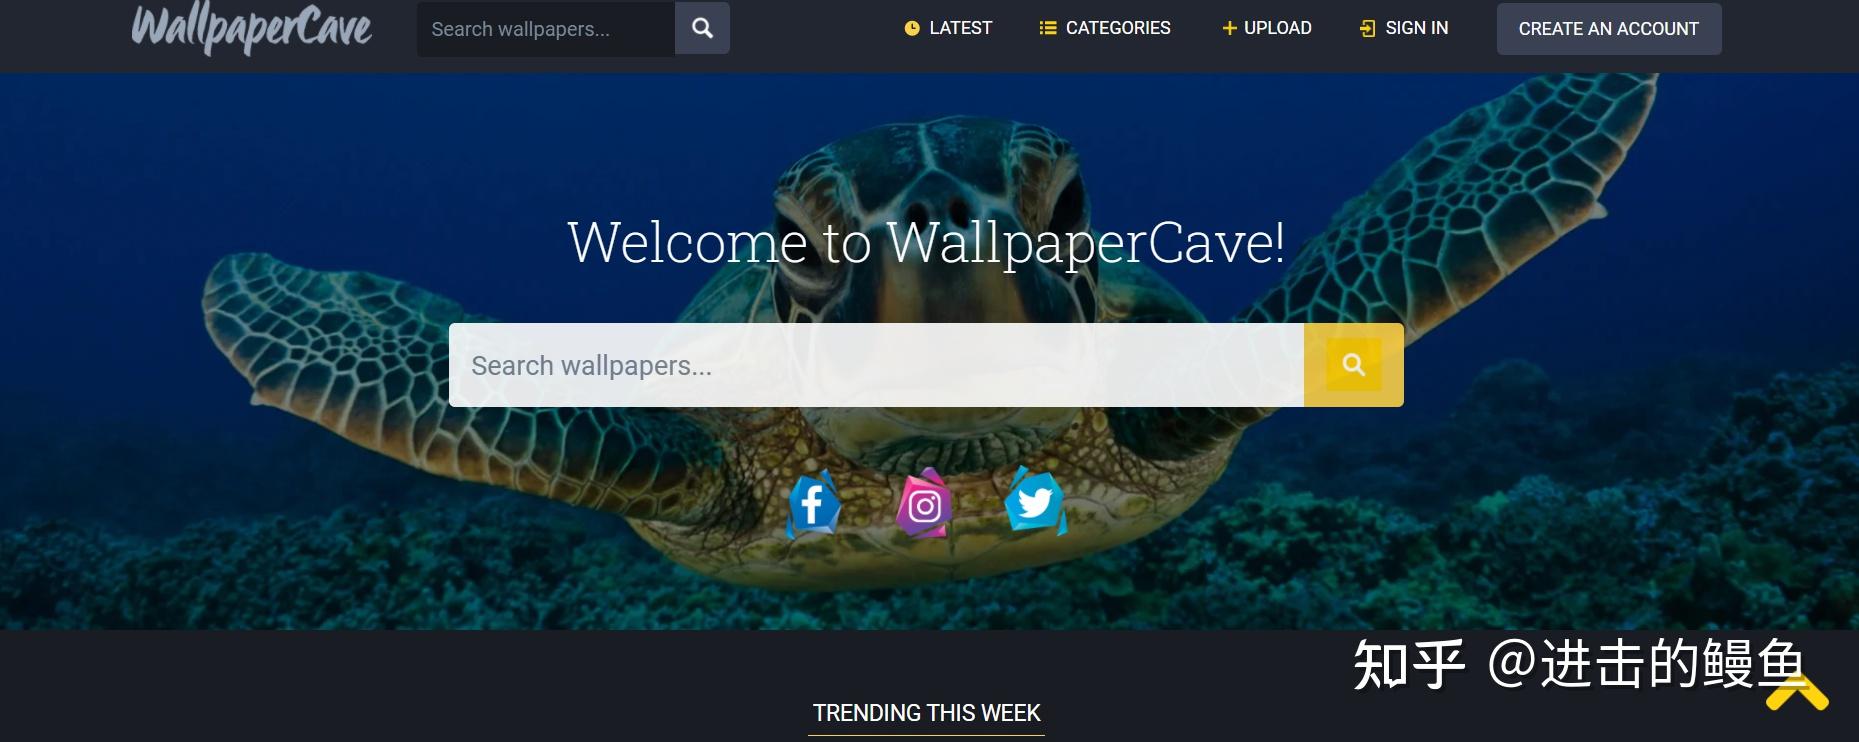The width and height of the screenshot is (1859, 742).
Task: Click the clock icon beside Latest
Action: click(x=912, y=29)
